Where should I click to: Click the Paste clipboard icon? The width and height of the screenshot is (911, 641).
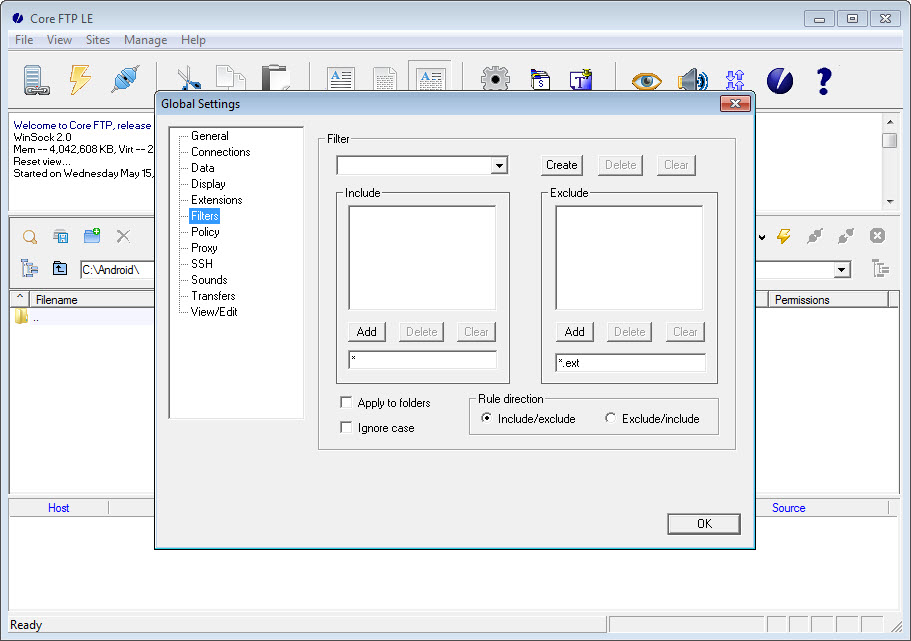[x=275, y=77]
